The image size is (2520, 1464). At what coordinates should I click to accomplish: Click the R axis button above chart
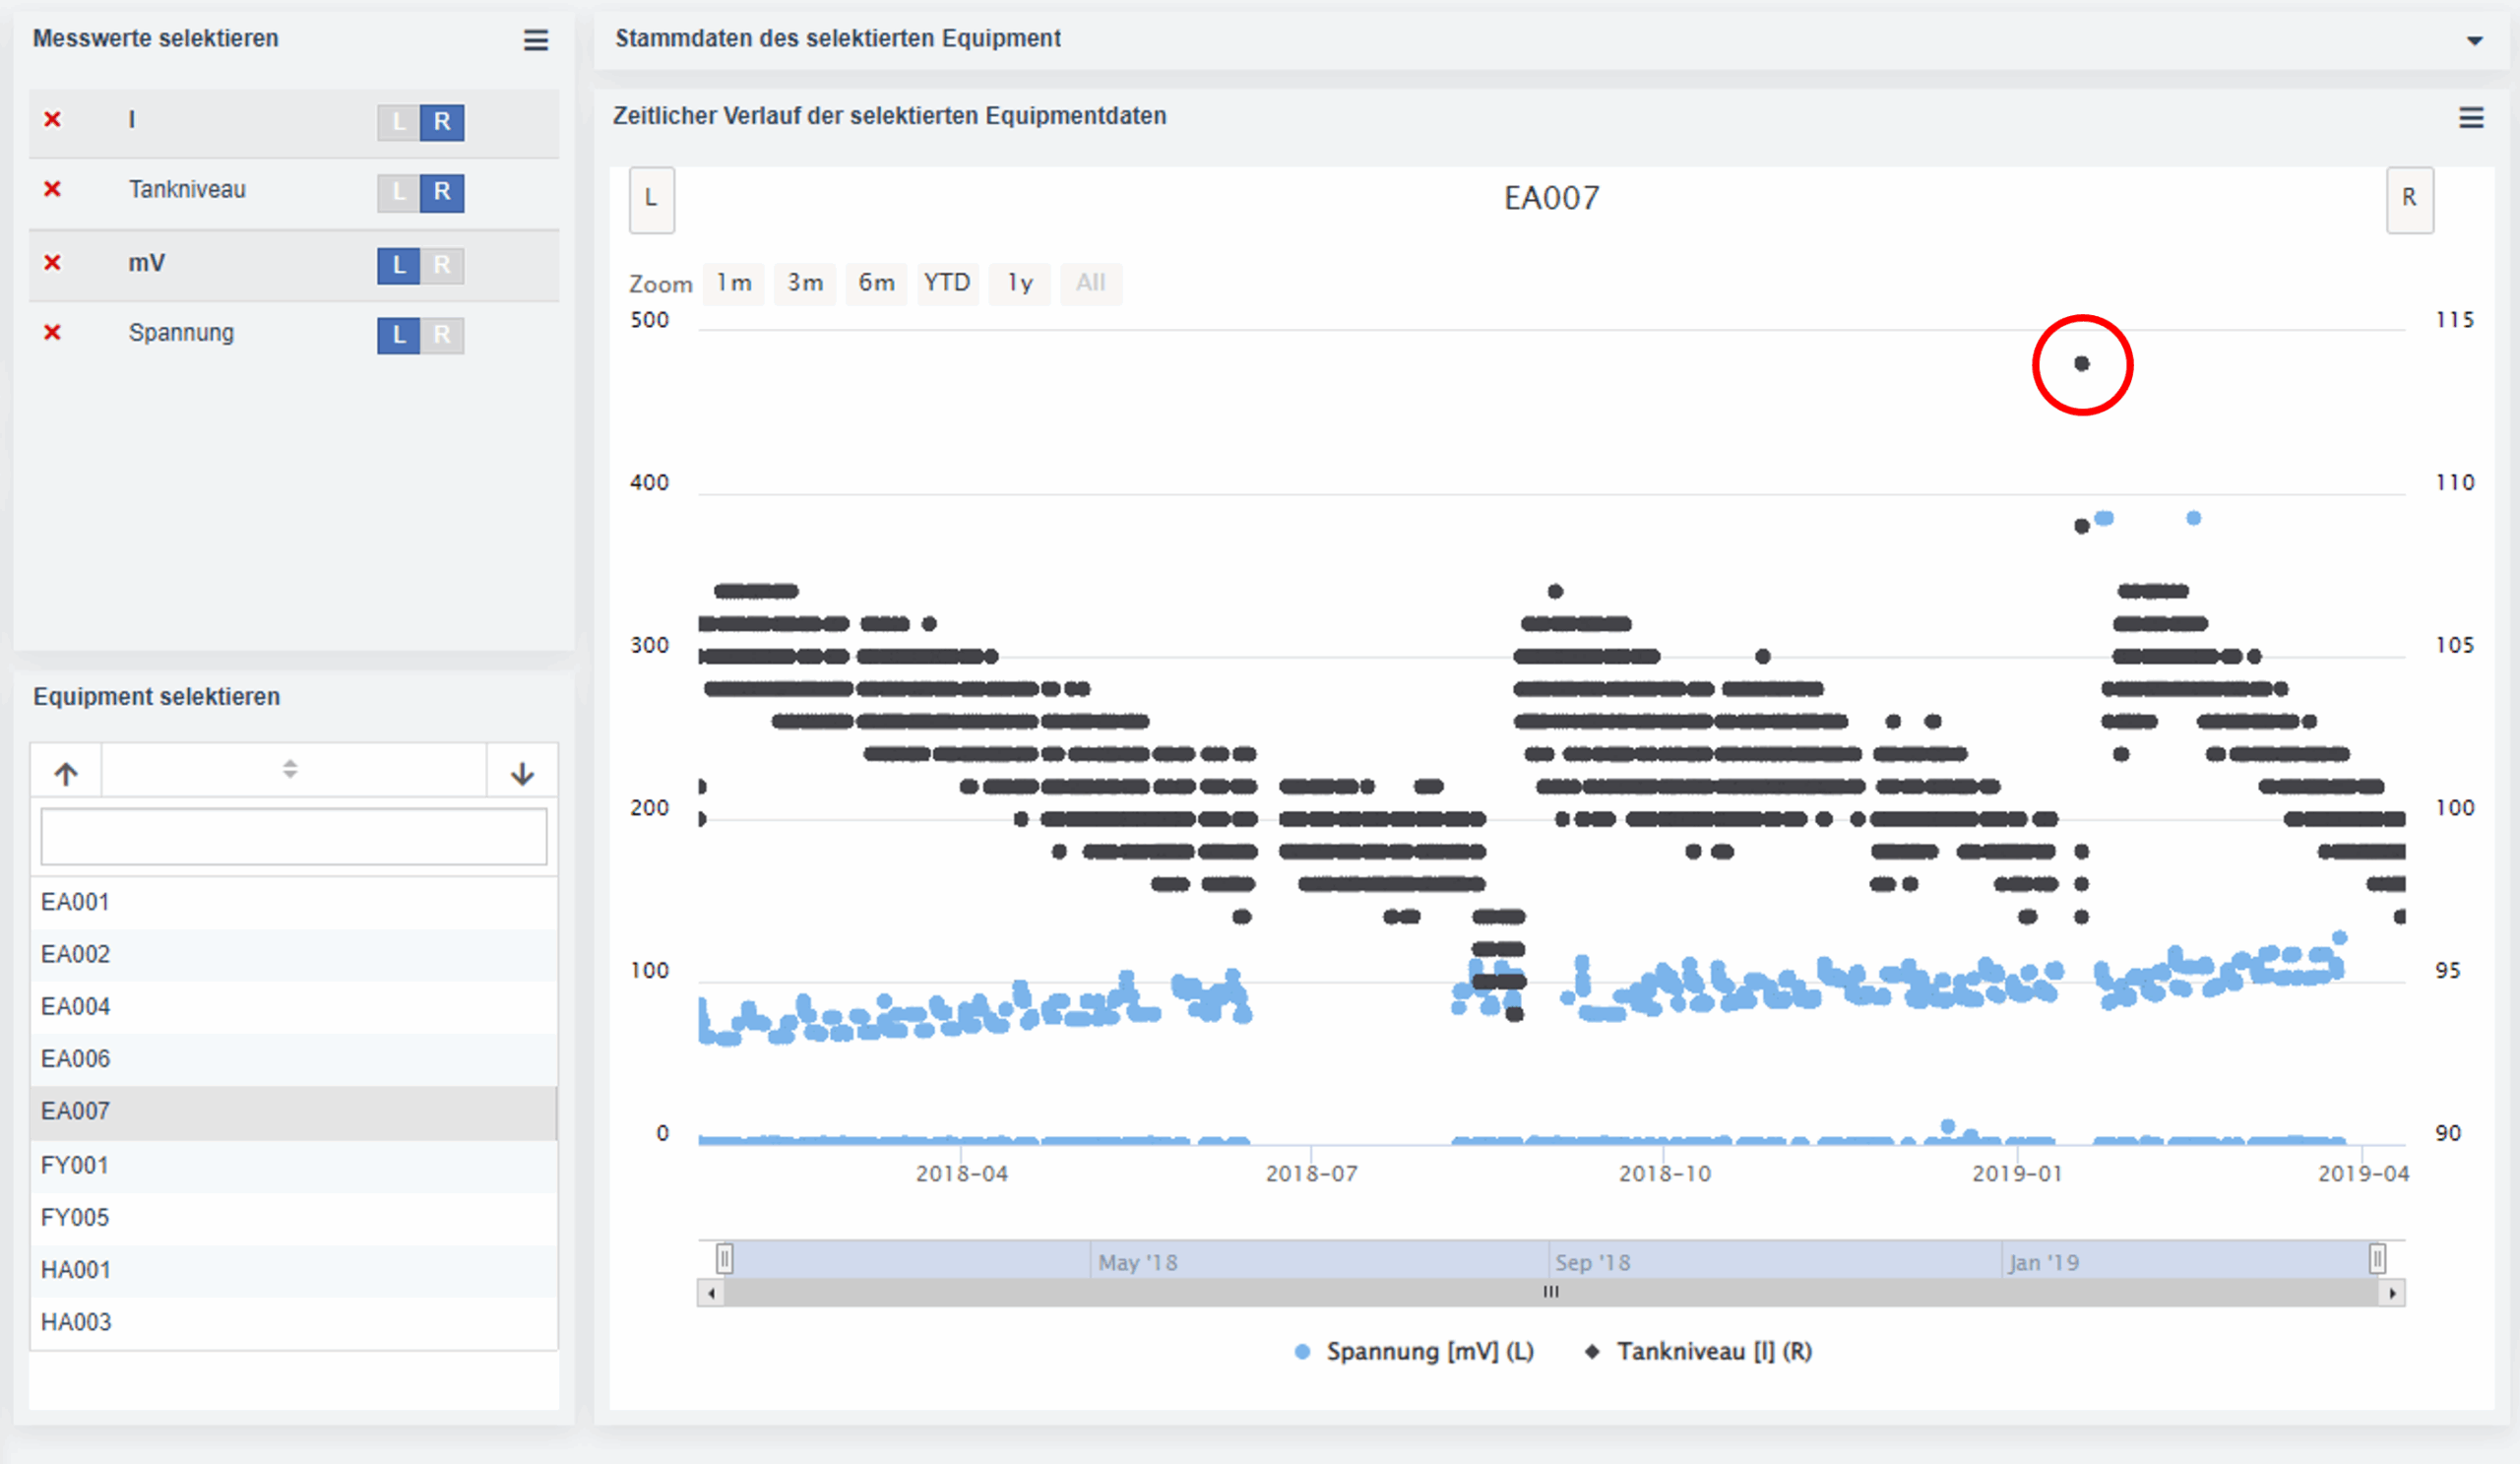pos(2409,199)
